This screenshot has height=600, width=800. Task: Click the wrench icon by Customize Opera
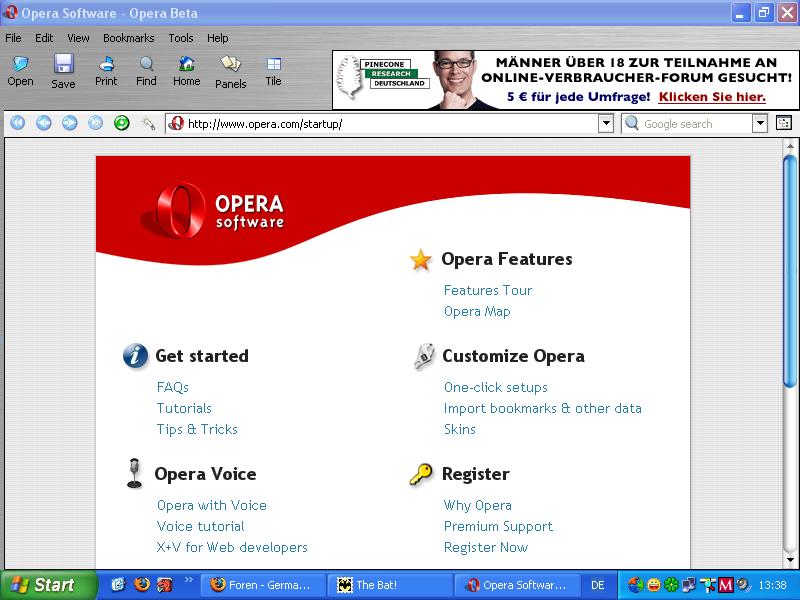click(424, 356)
